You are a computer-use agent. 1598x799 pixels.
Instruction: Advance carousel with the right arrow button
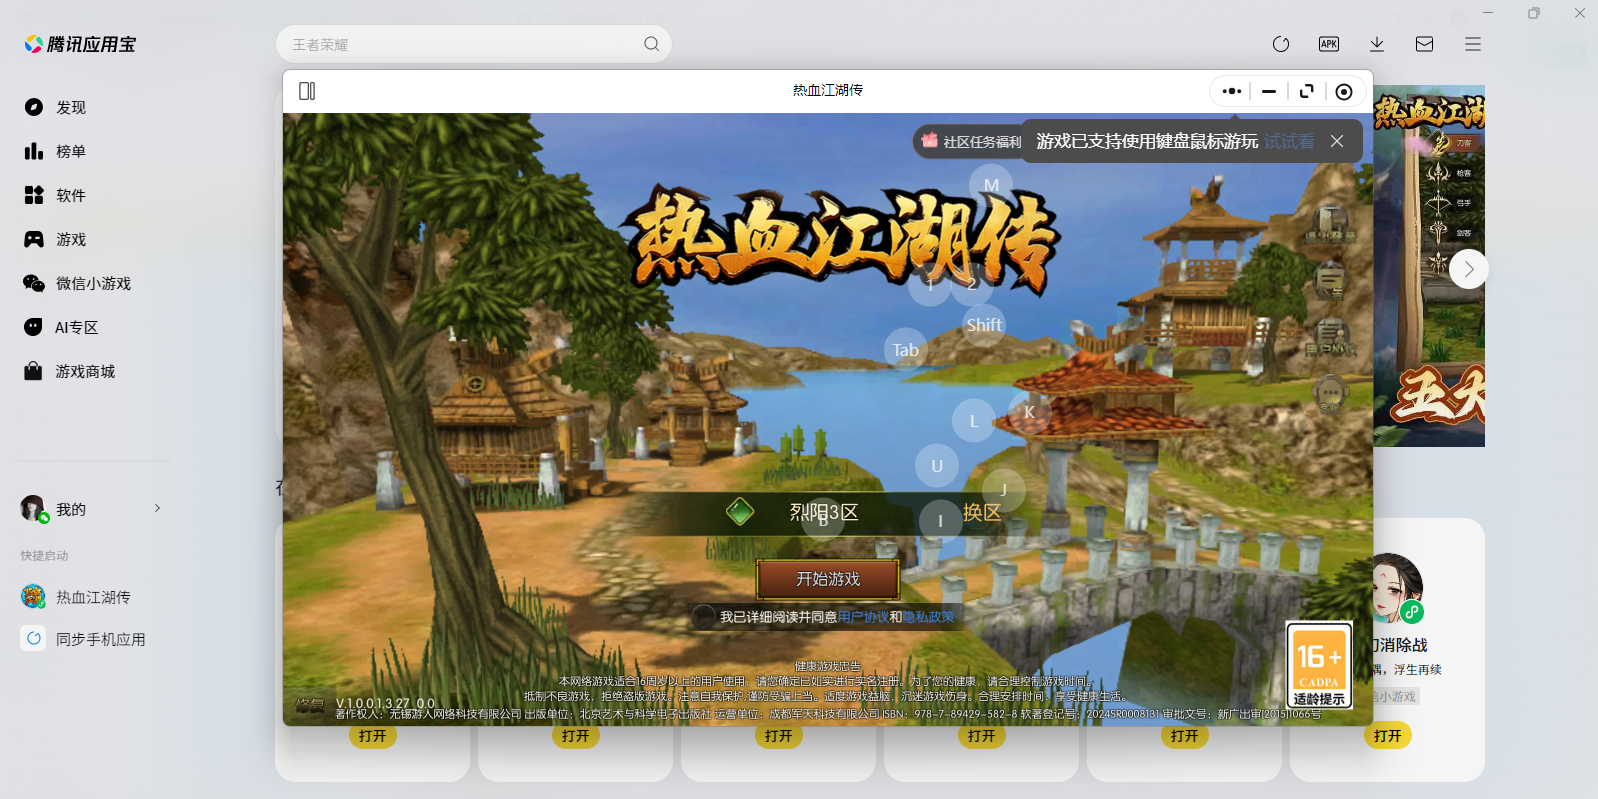(1468, 269)
